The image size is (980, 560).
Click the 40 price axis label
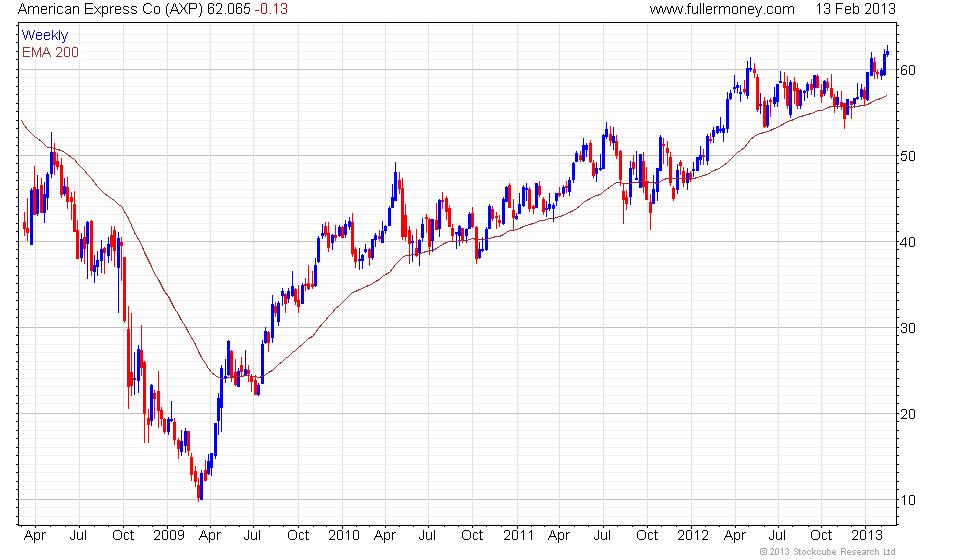coord(908,242)
